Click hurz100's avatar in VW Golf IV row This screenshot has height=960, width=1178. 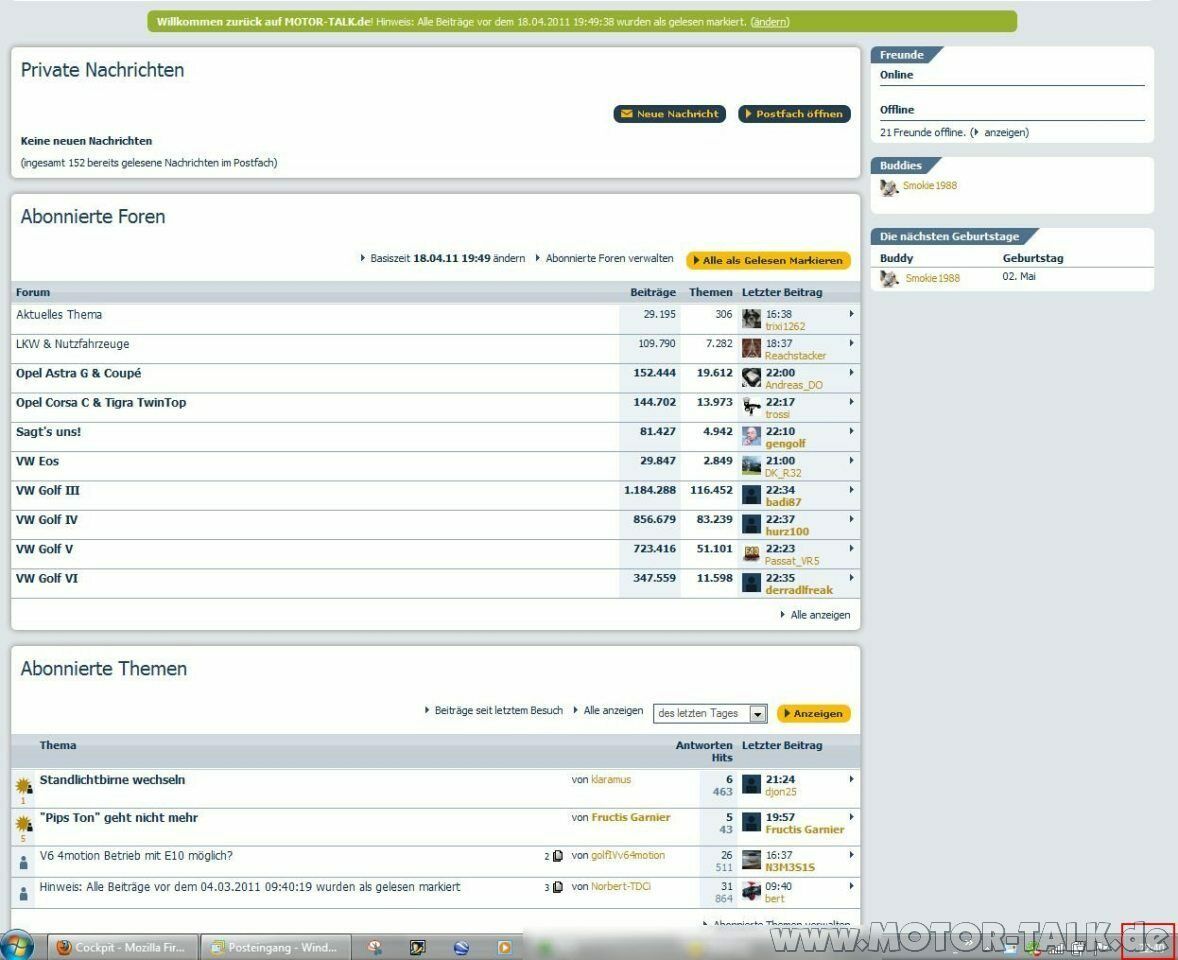coord(751,524)
